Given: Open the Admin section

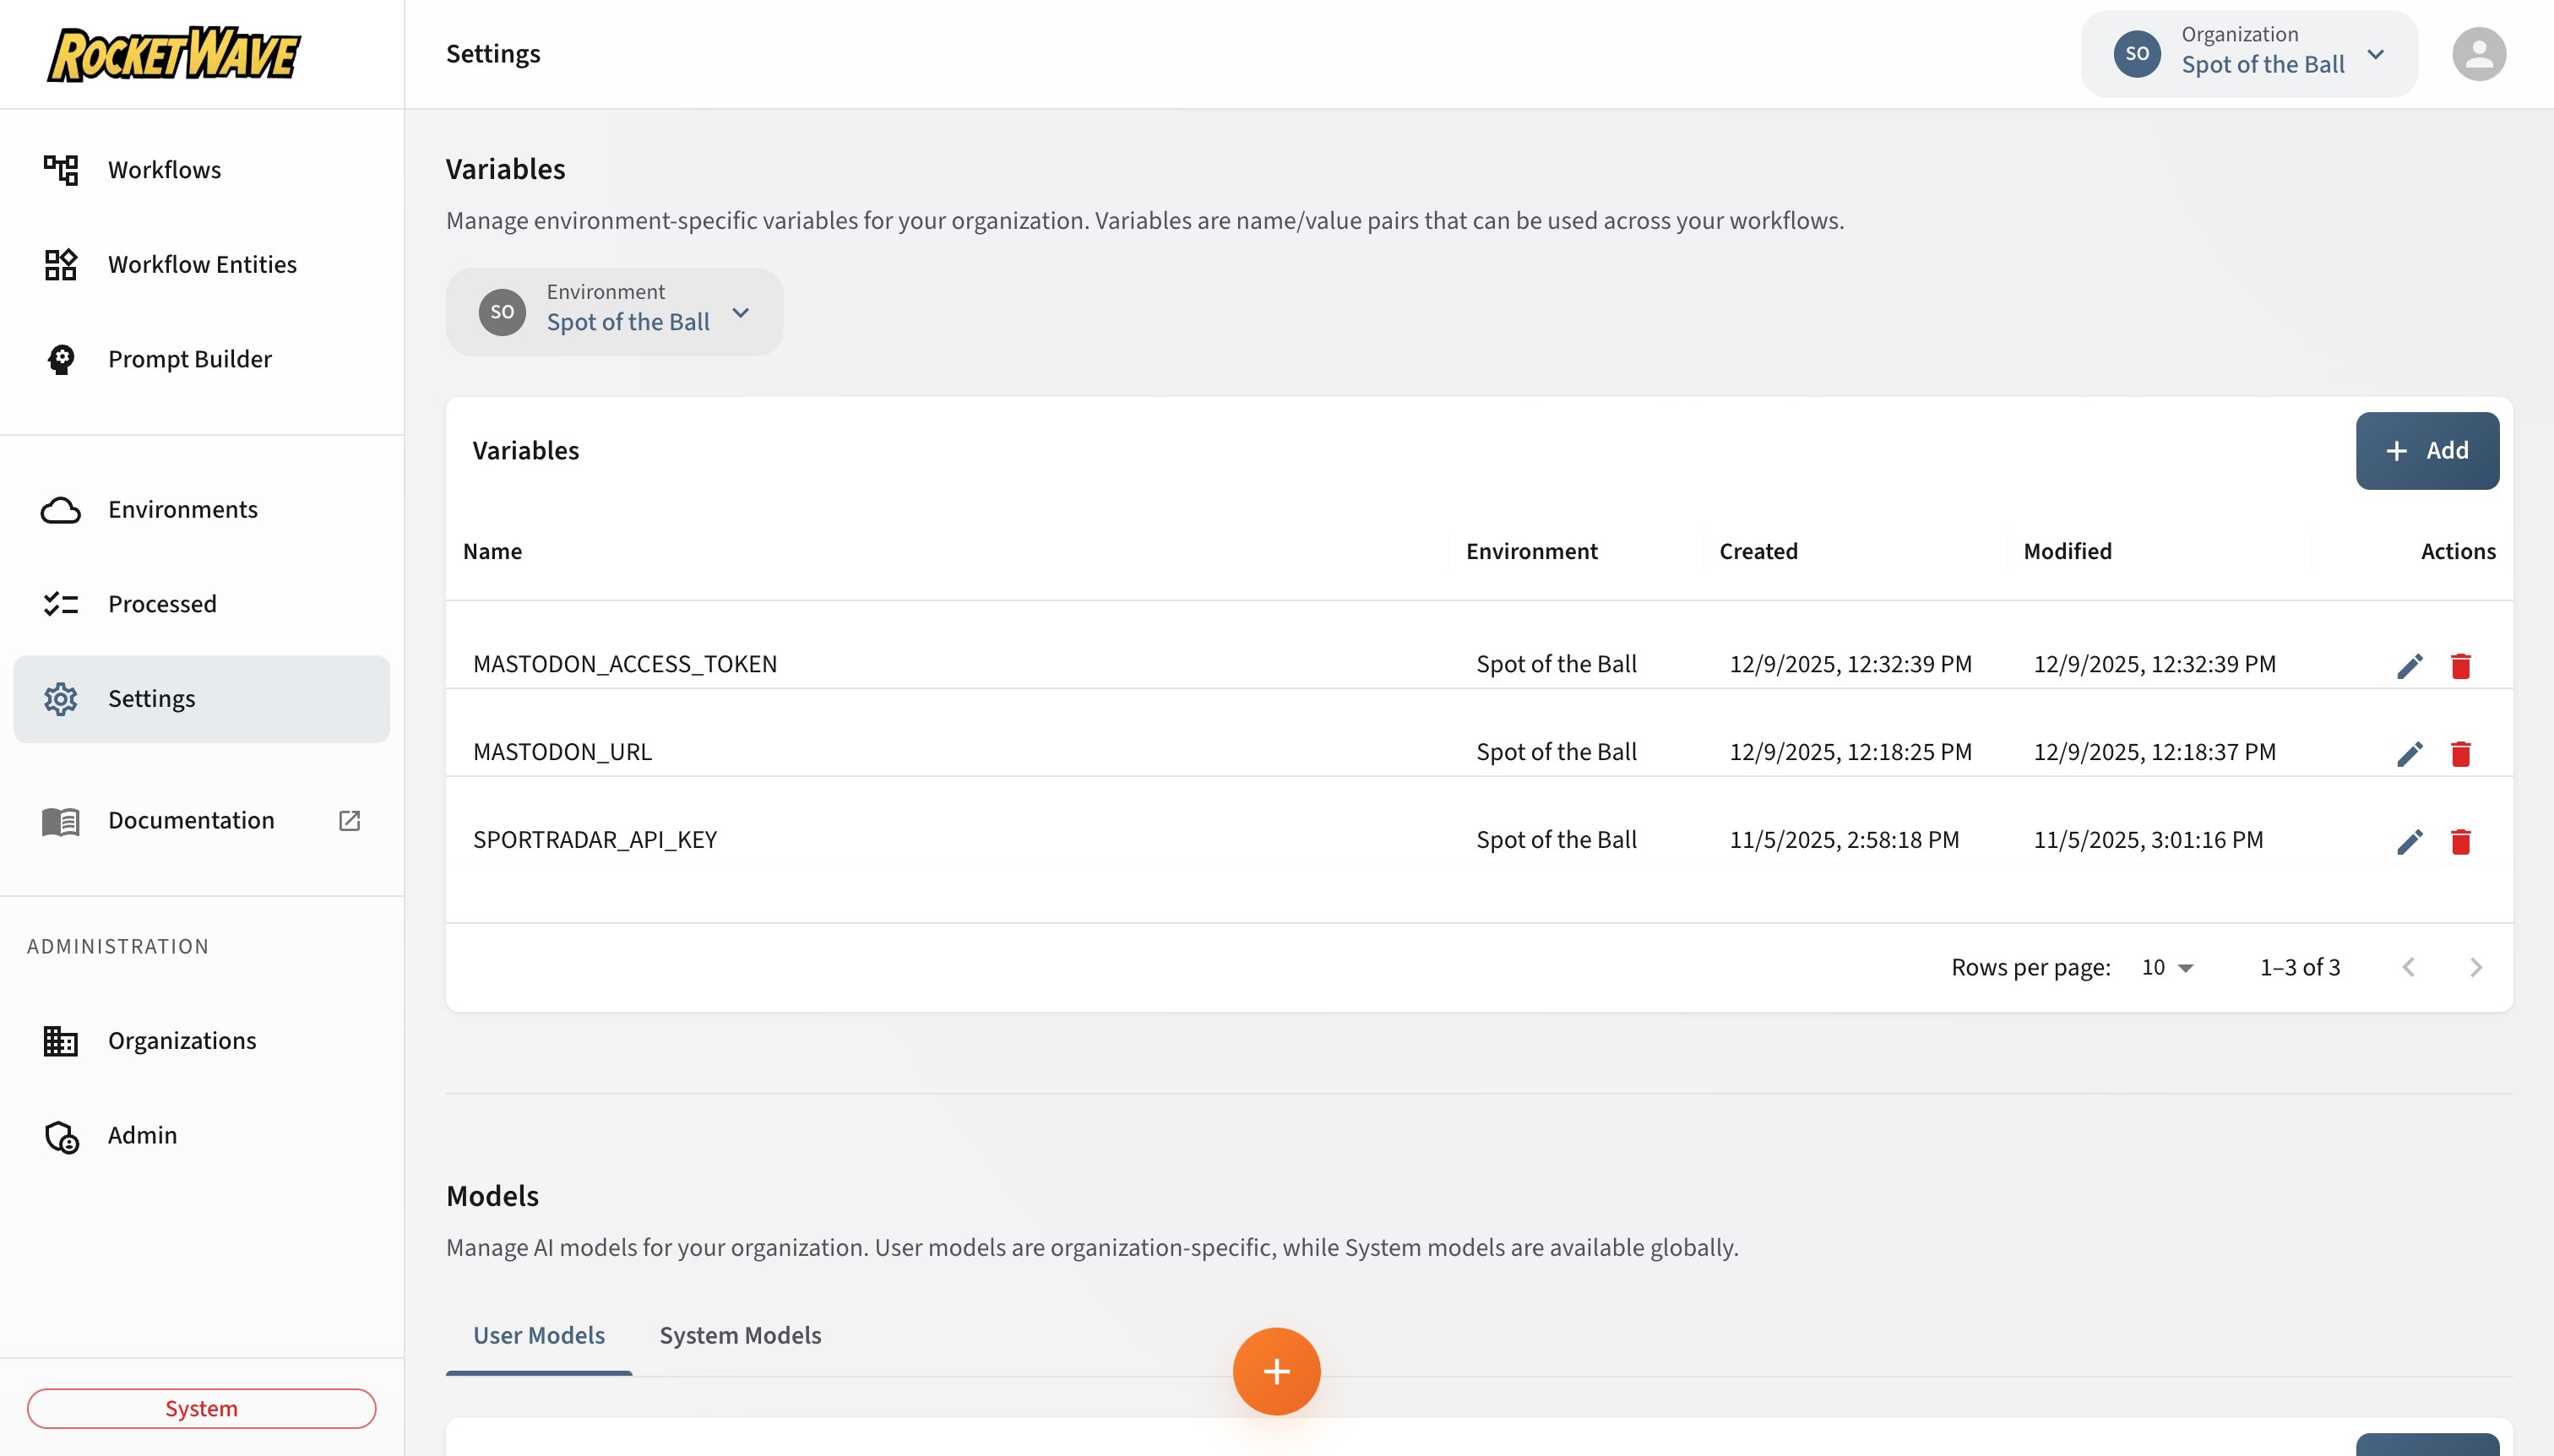Looking at the screenshot, I should pos(142,1135).
